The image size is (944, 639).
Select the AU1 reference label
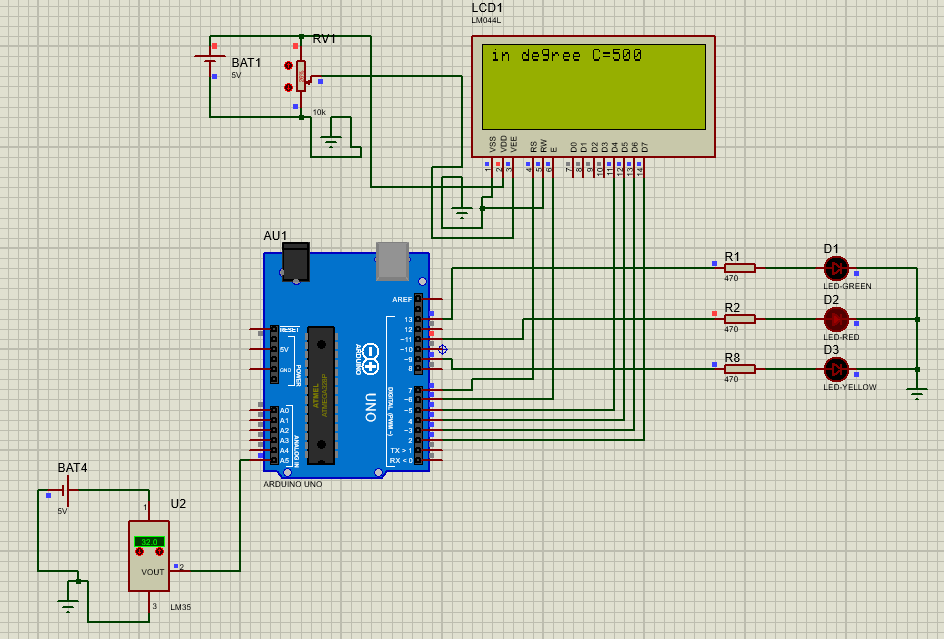(275, 235)
